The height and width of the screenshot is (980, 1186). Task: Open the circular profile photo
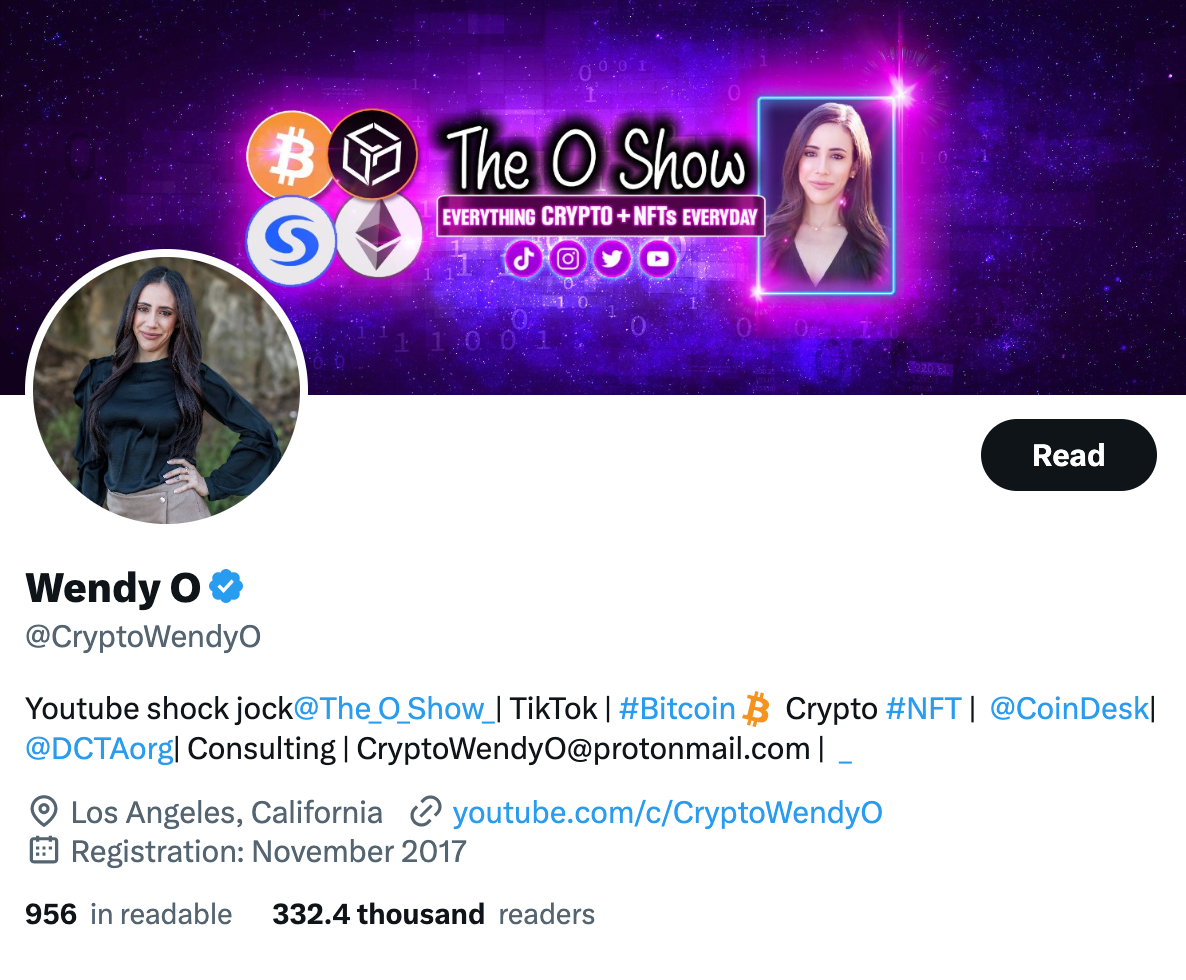(x=166, y=390)
